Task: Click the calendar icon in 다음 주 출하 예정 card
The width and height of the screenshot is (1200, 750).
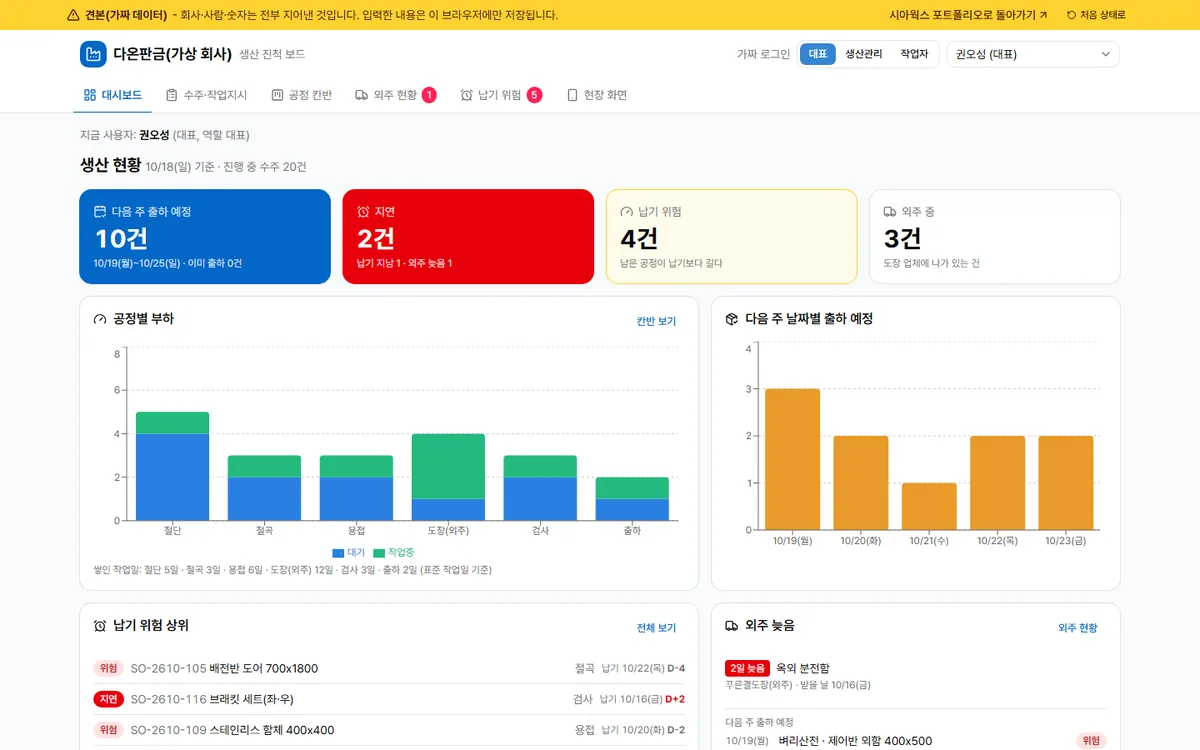Action: (100, 212)
